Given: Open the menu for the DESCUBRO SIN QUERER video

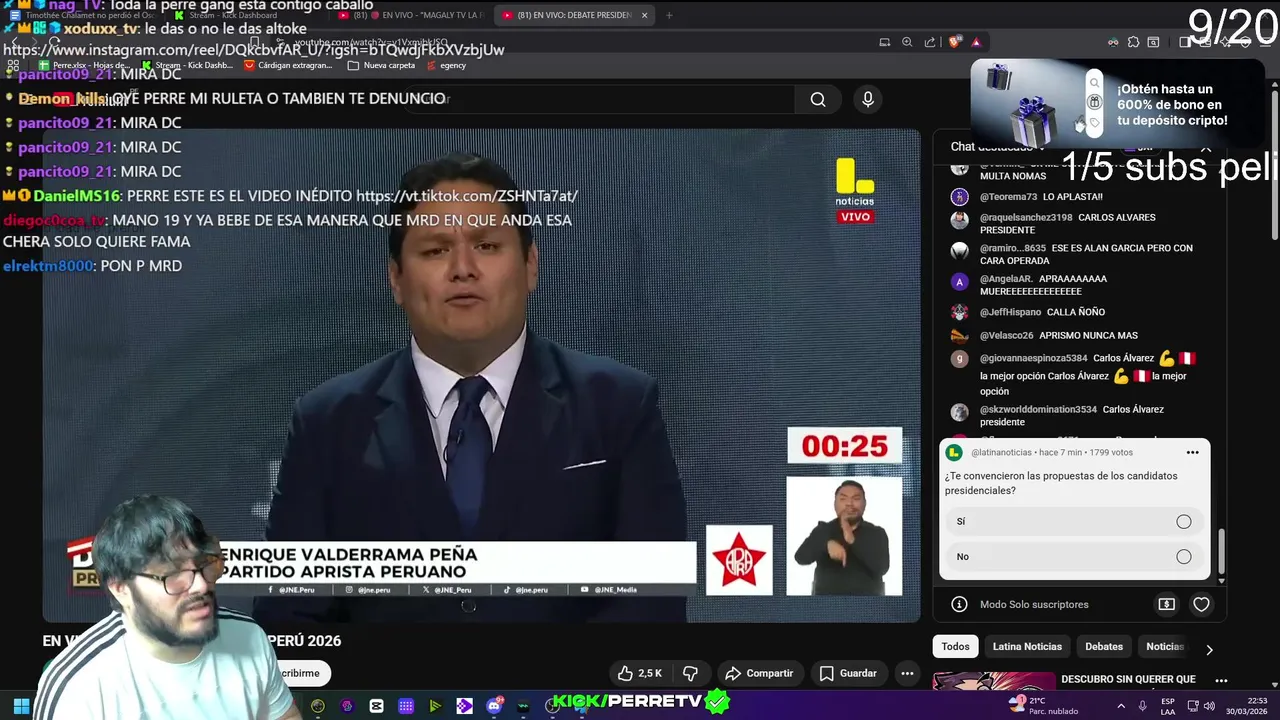Looking at the screenshot, I should coord(1221,681).
